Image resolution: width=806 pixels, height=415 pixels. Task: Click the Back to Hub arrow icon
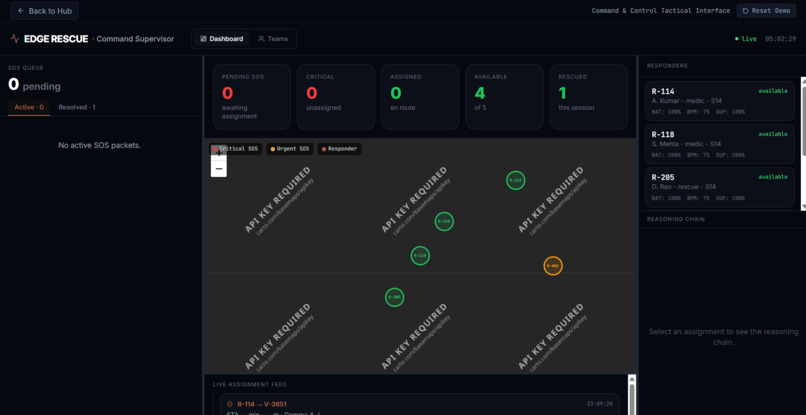tap(21, 11)
